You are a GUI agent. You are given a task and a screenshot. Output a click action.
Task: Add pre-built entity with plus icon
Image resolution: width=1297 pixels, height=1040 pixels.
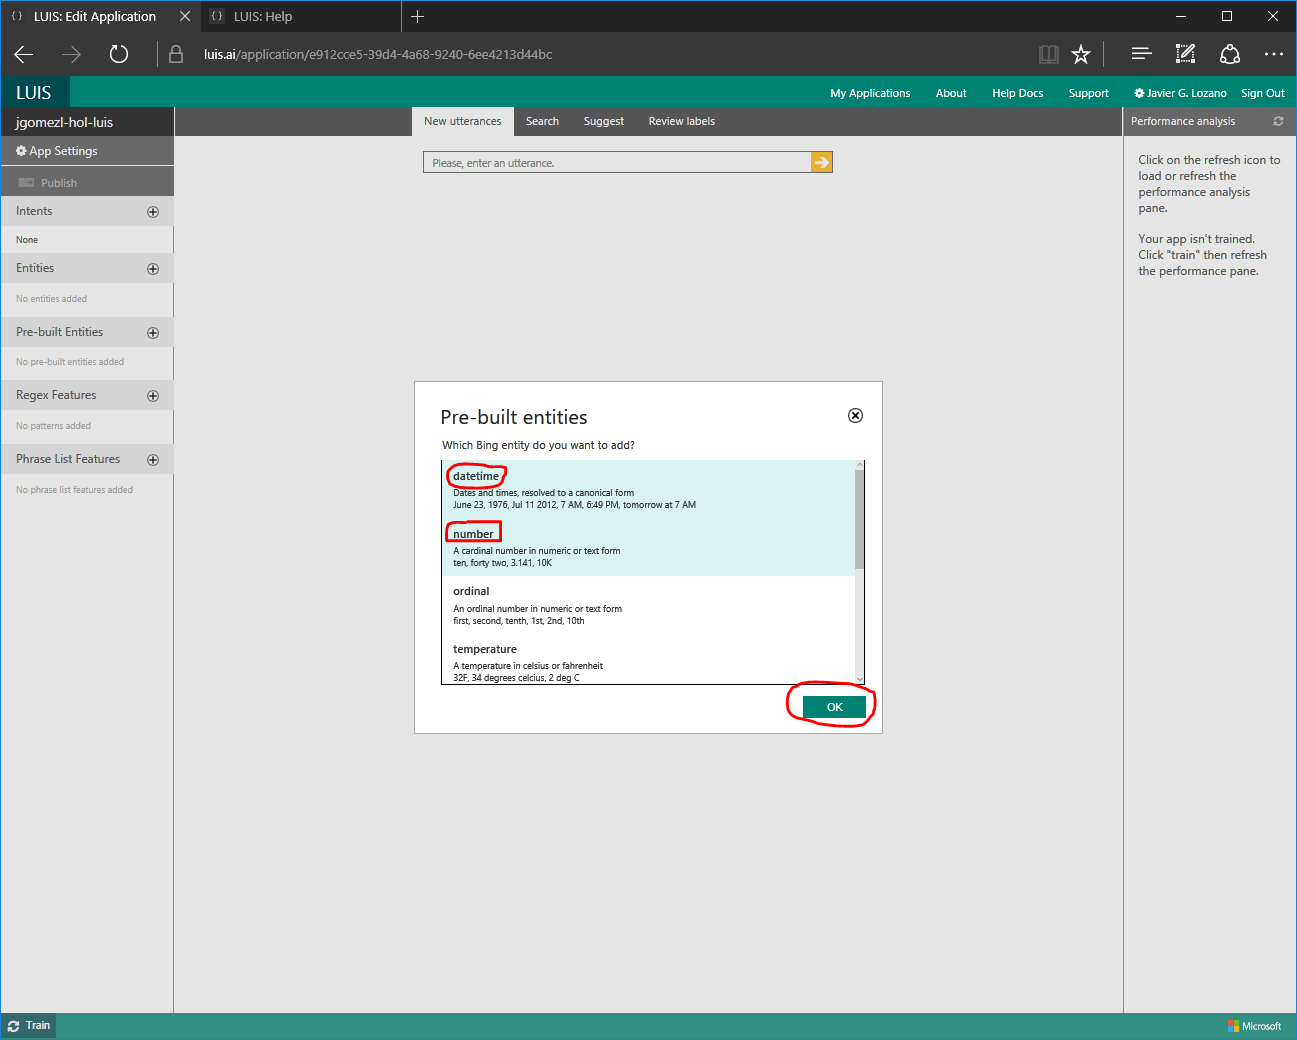pos(153,333)
